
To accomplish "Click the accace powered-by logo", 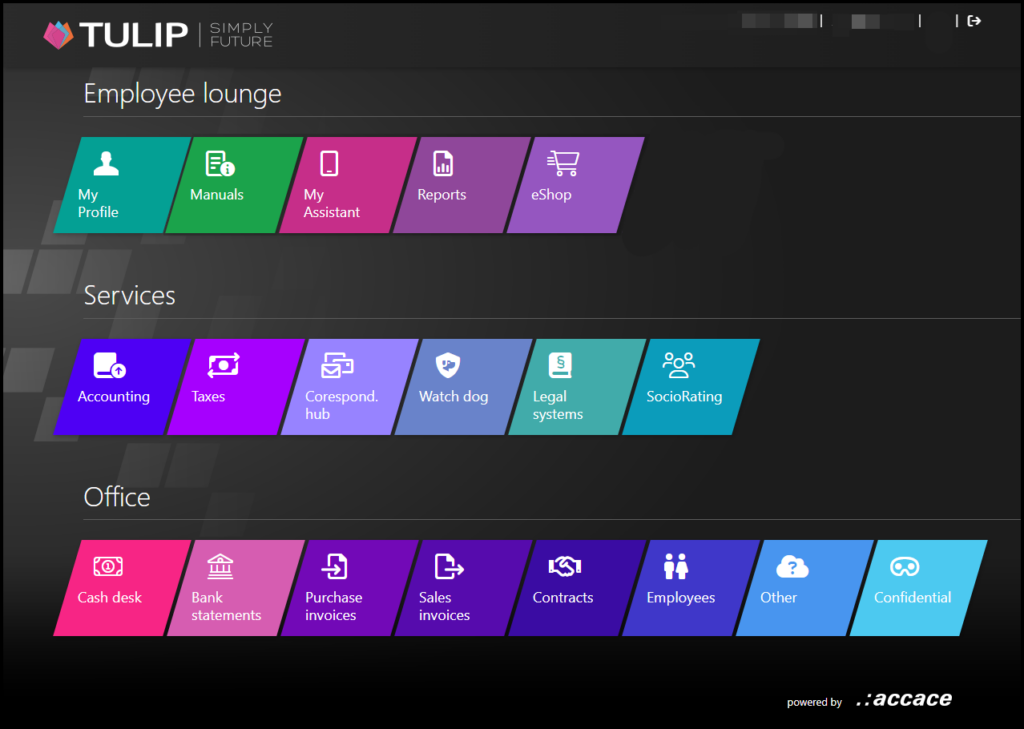I will point(904,699).
